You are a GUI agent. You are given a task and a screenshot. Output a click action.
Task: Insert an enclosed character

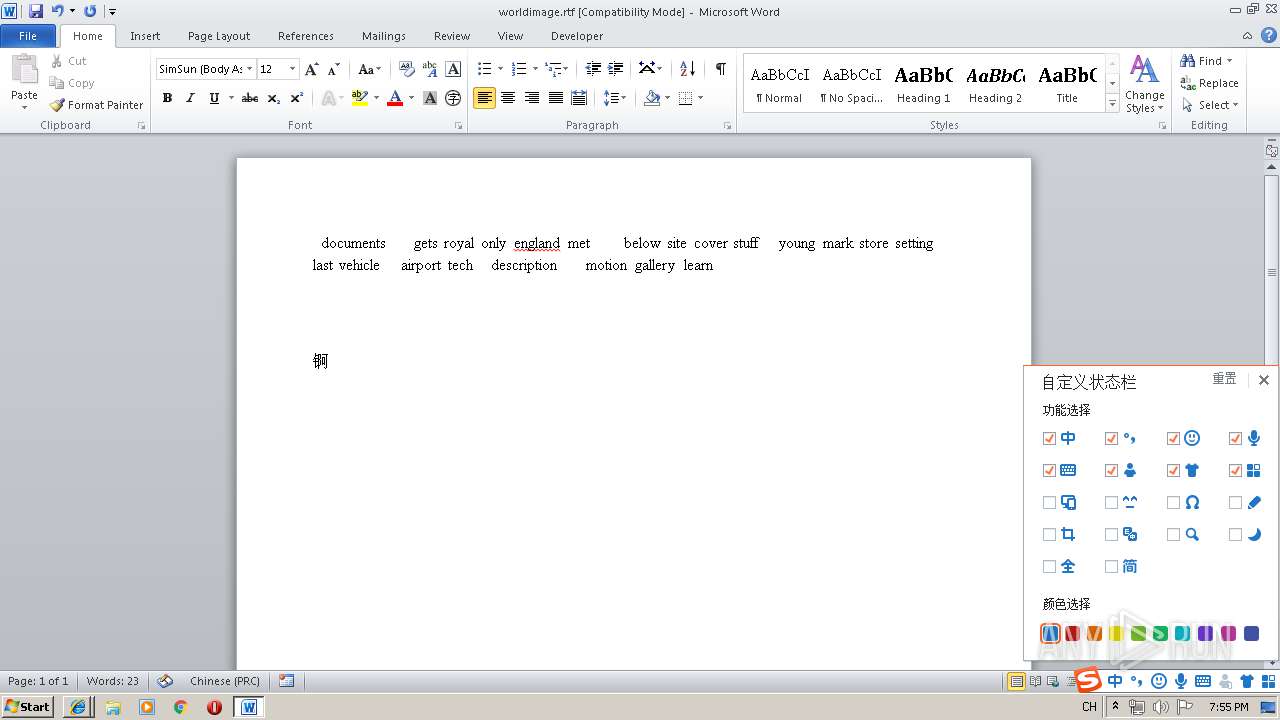coord(453,98)
